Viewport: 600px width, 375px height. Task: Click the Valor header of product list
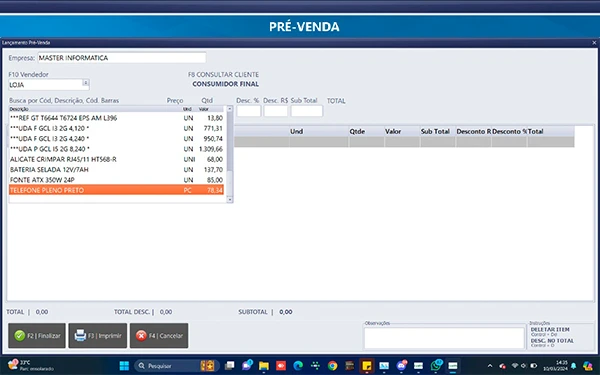(204, 109)
